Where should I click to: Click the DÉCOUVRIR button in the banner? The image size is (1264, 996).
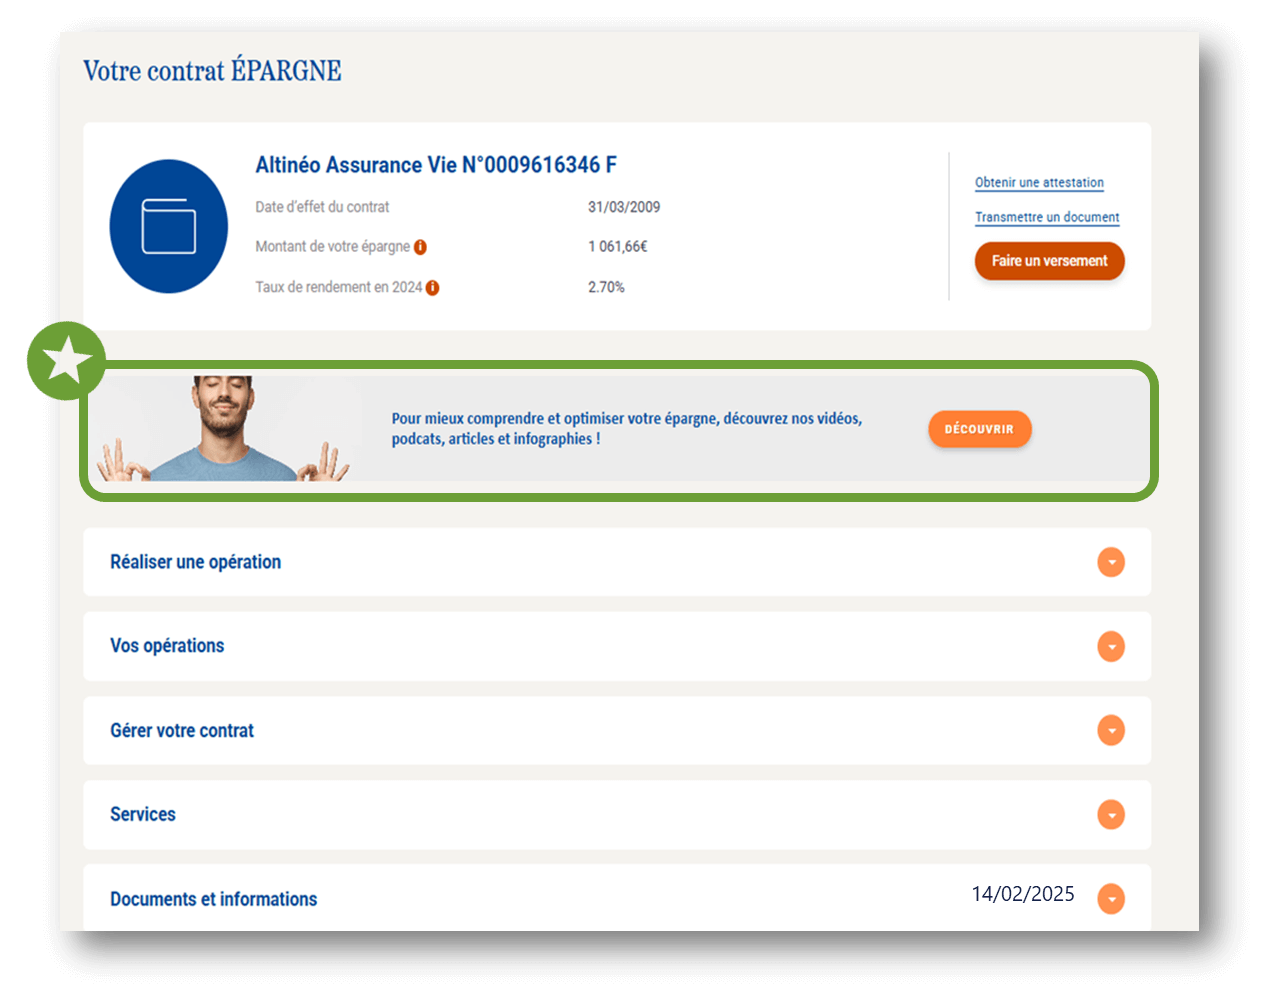[x=979, y=429]
